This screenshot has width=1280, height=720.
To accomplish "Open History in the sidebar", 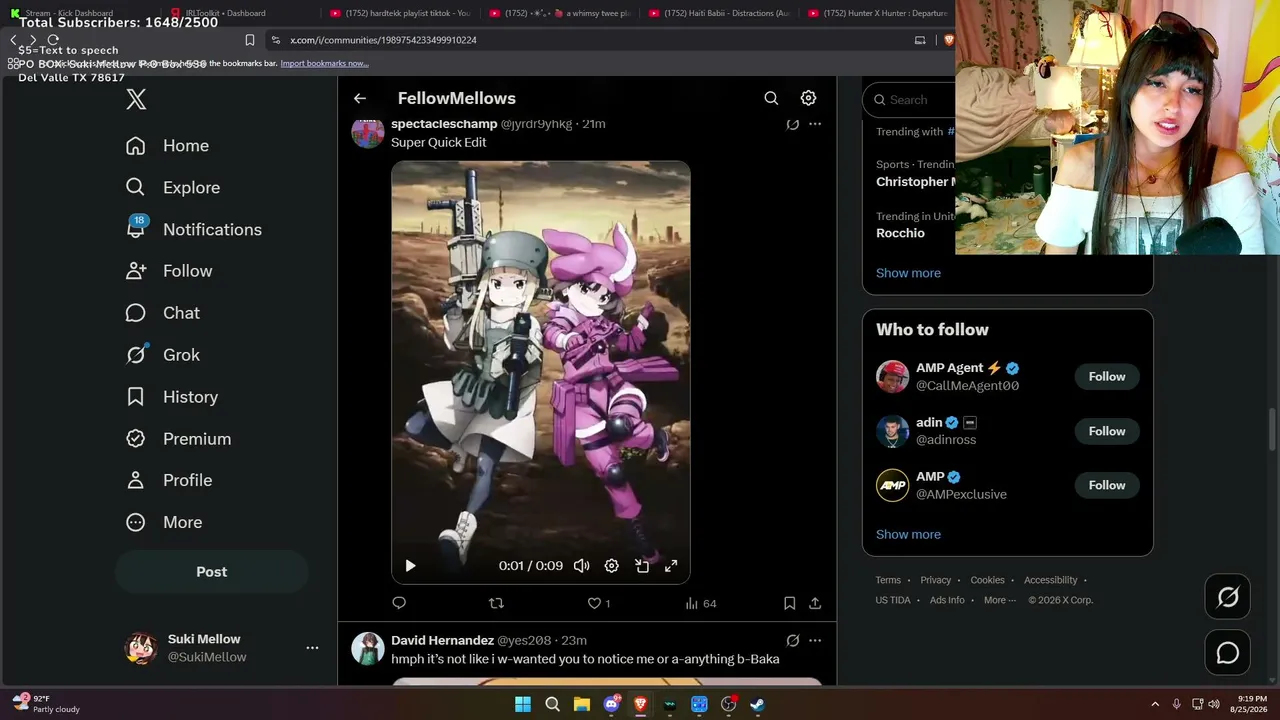I will click(x=172, y=397).
